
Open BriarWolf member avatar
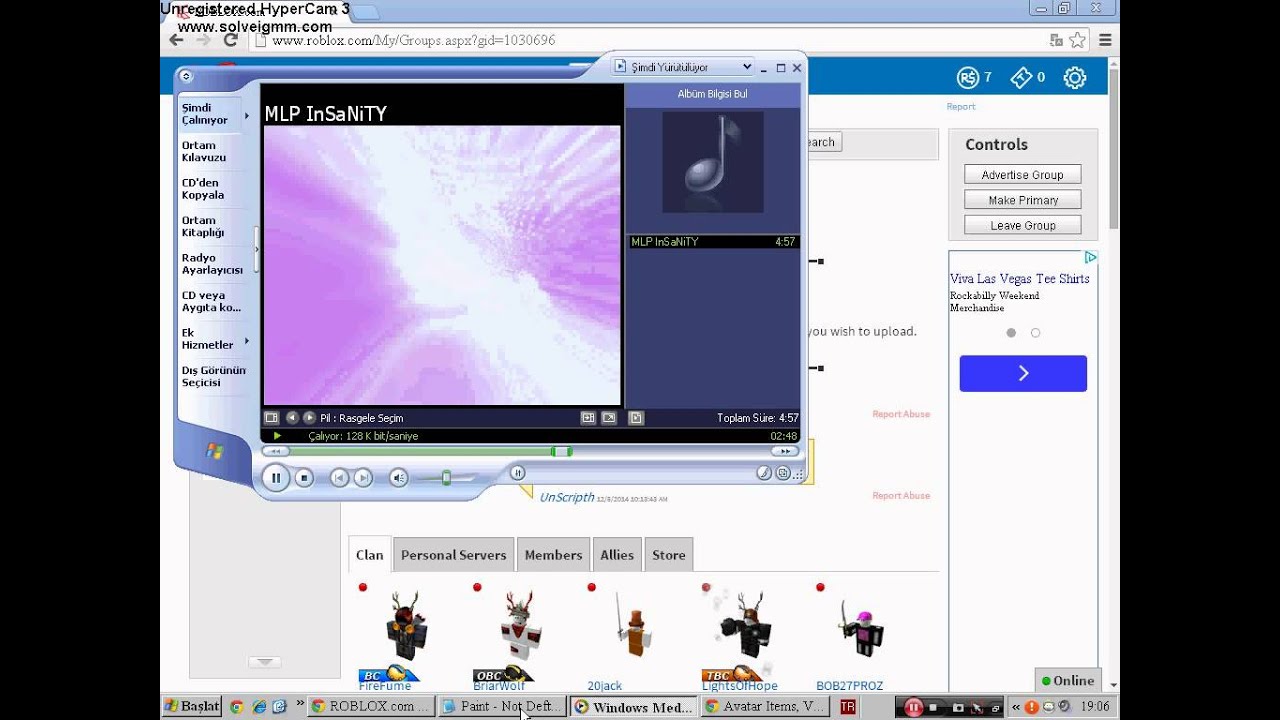coord(520,627)
